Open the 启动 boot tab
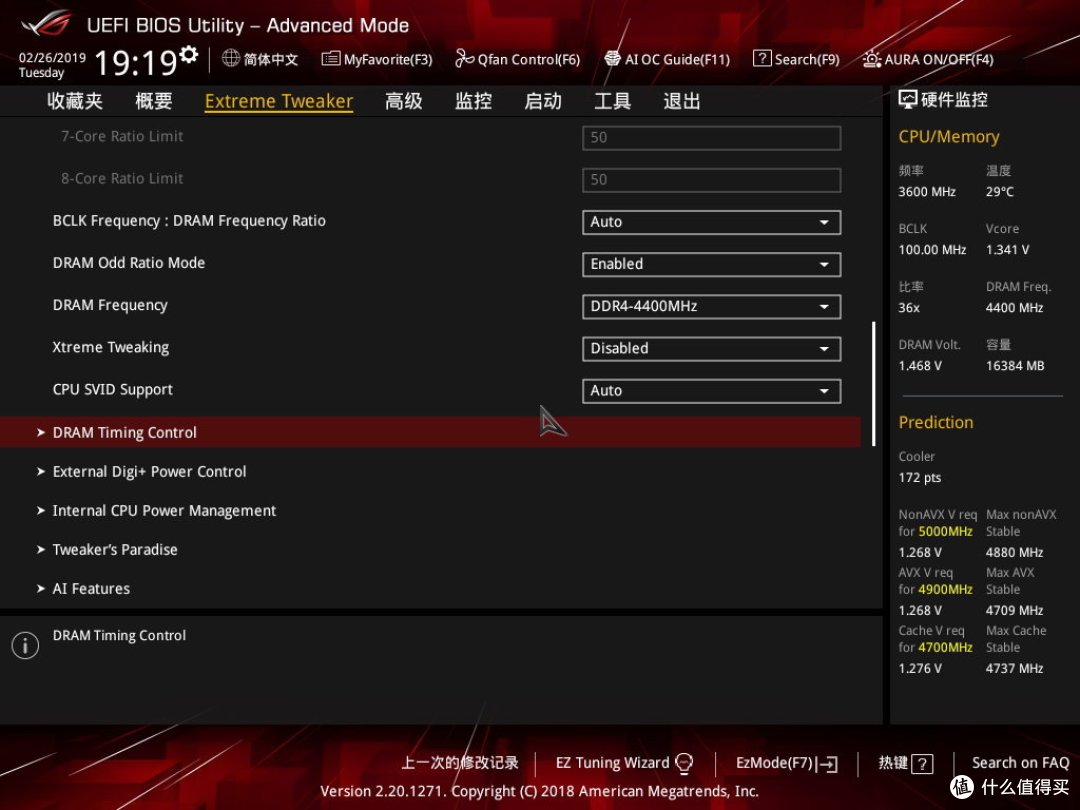 tap(543, 101)
